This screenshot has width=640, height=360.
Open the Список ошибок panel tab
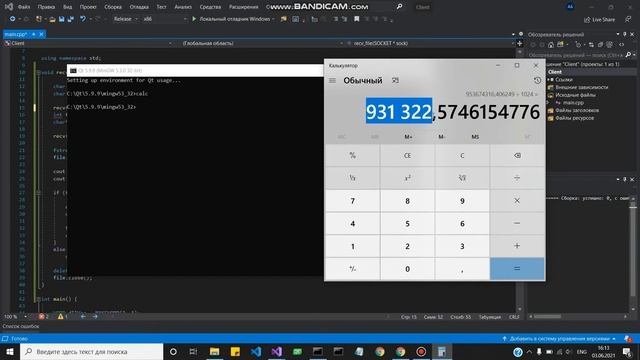click(x=21, y=326)
